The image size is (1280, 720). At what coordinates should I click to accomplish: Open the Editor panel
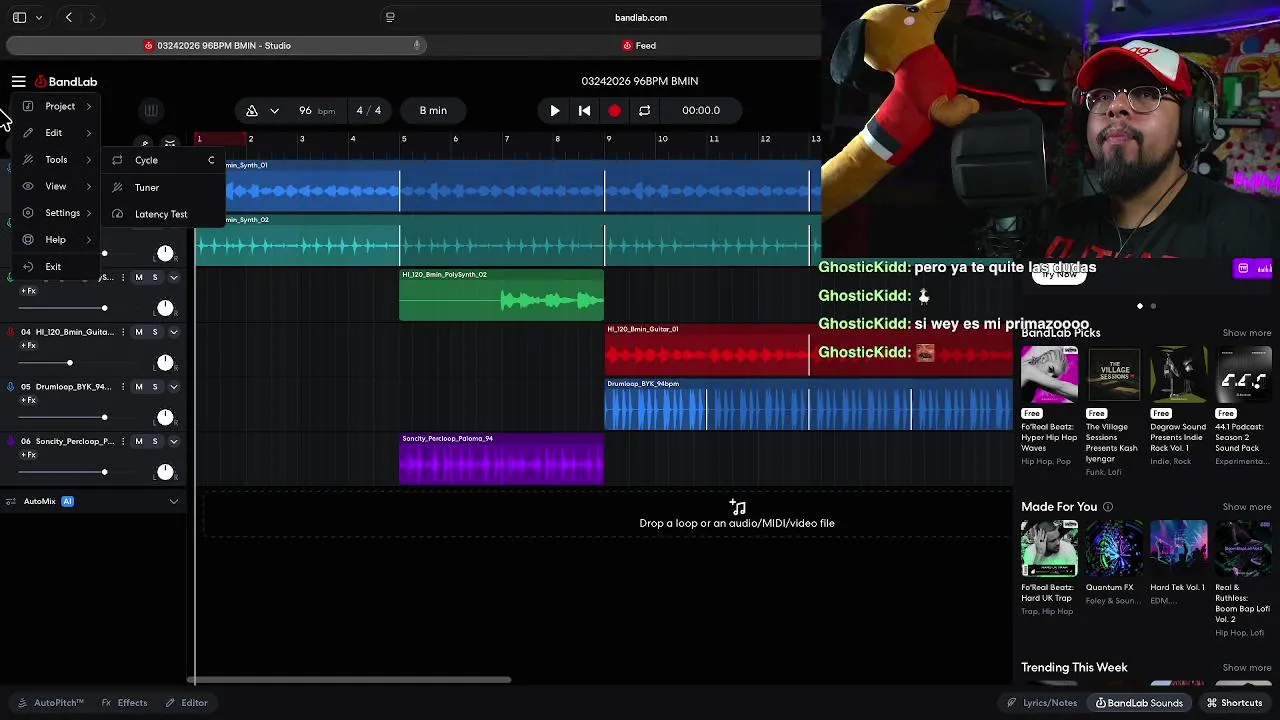186,703
